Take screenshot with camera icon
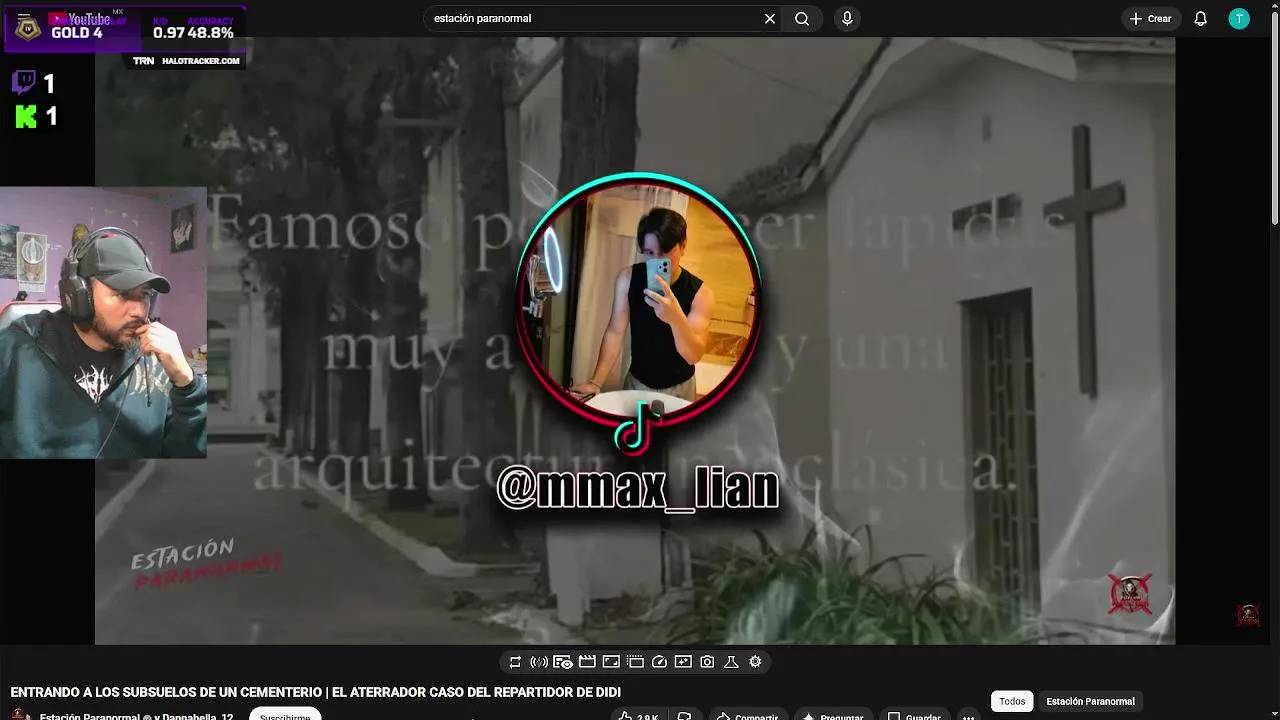Screen dimensions: 1280x720 [x=707, y=662]
